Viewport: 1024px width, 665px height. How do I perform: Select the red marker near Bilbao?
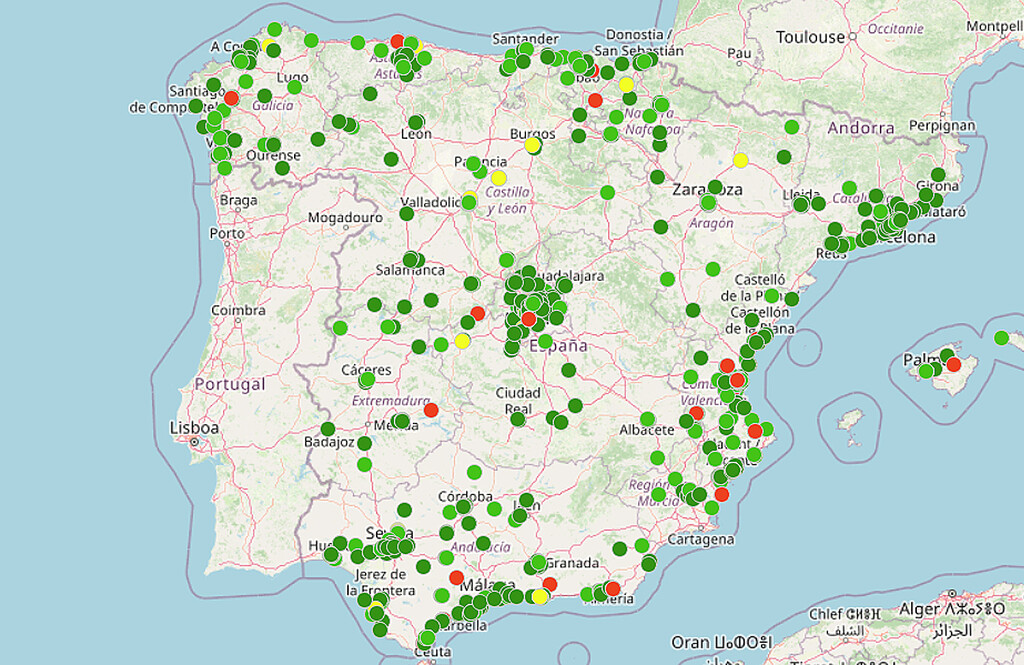pos(594,99)
